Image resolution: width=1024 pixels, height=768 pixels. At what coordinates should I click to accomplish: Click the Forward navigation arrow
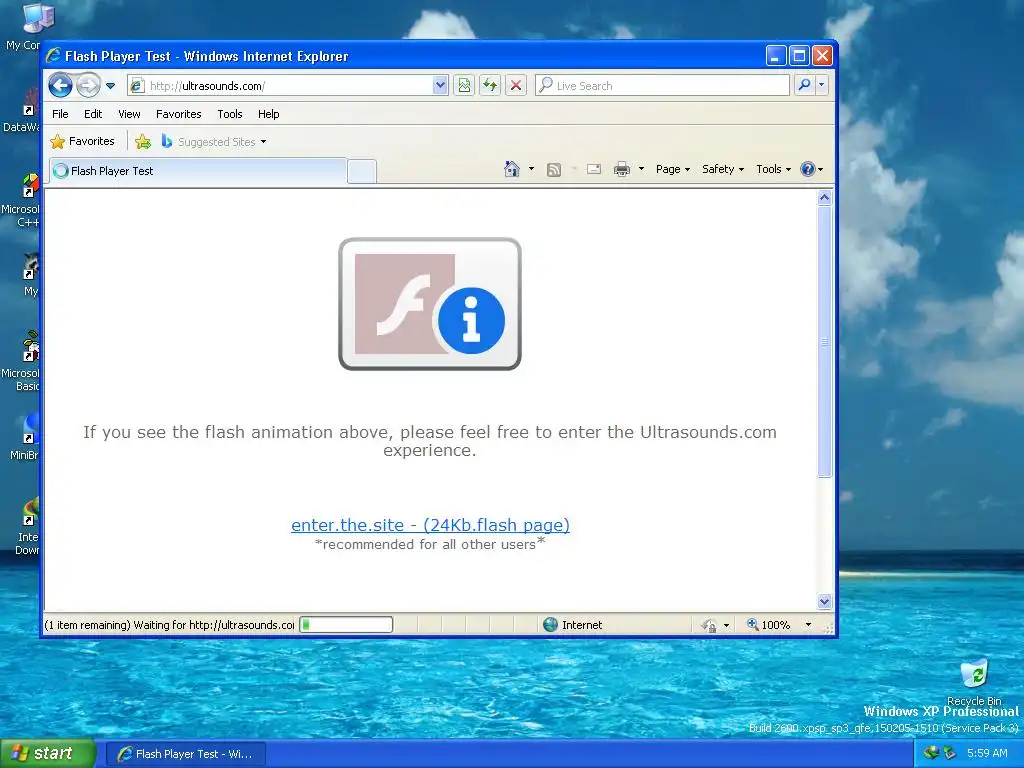point(88,86)
